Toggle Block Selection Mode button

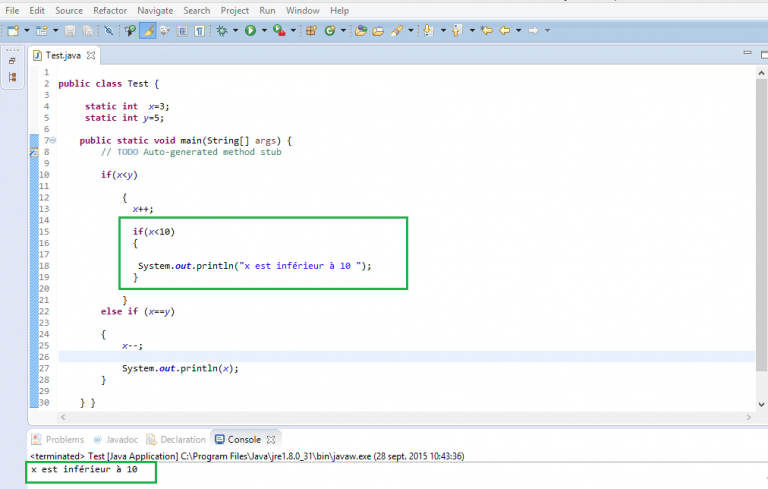pos(183,31)
